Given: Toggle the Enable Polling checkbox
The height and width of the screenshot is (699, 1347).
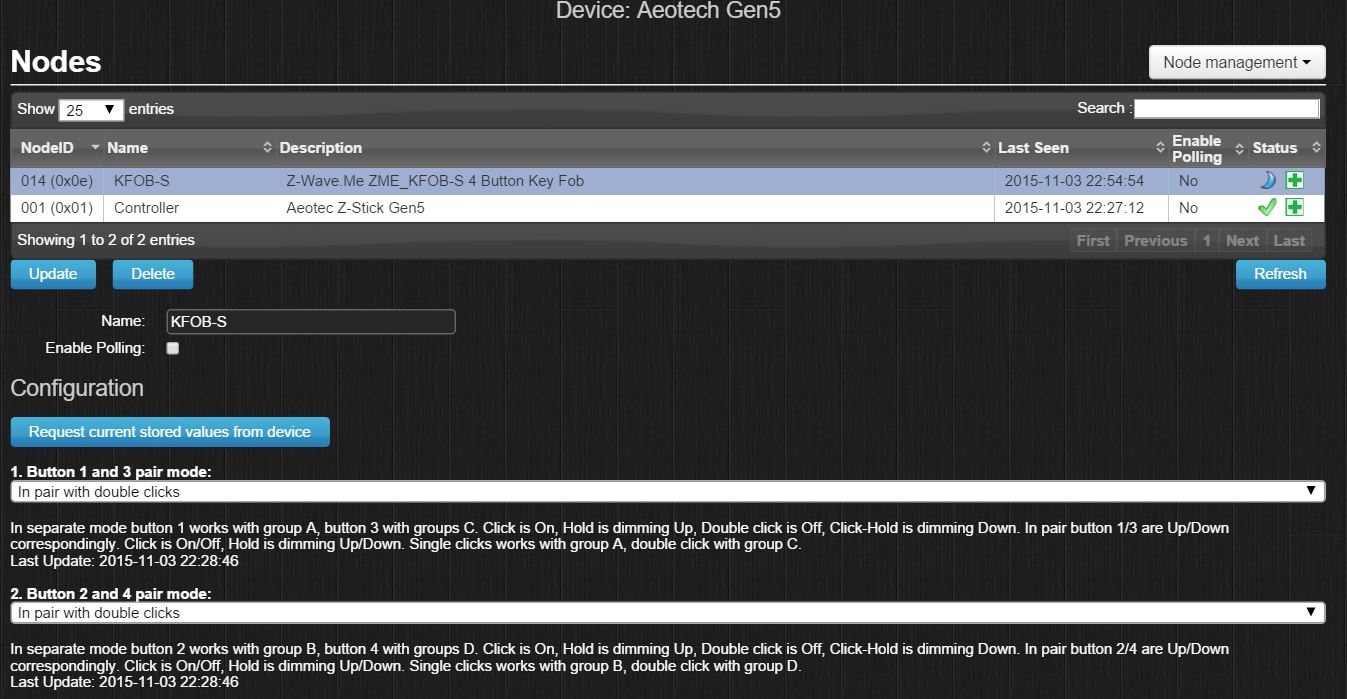Looking at the screenshot, I should [x=173, y=348].
